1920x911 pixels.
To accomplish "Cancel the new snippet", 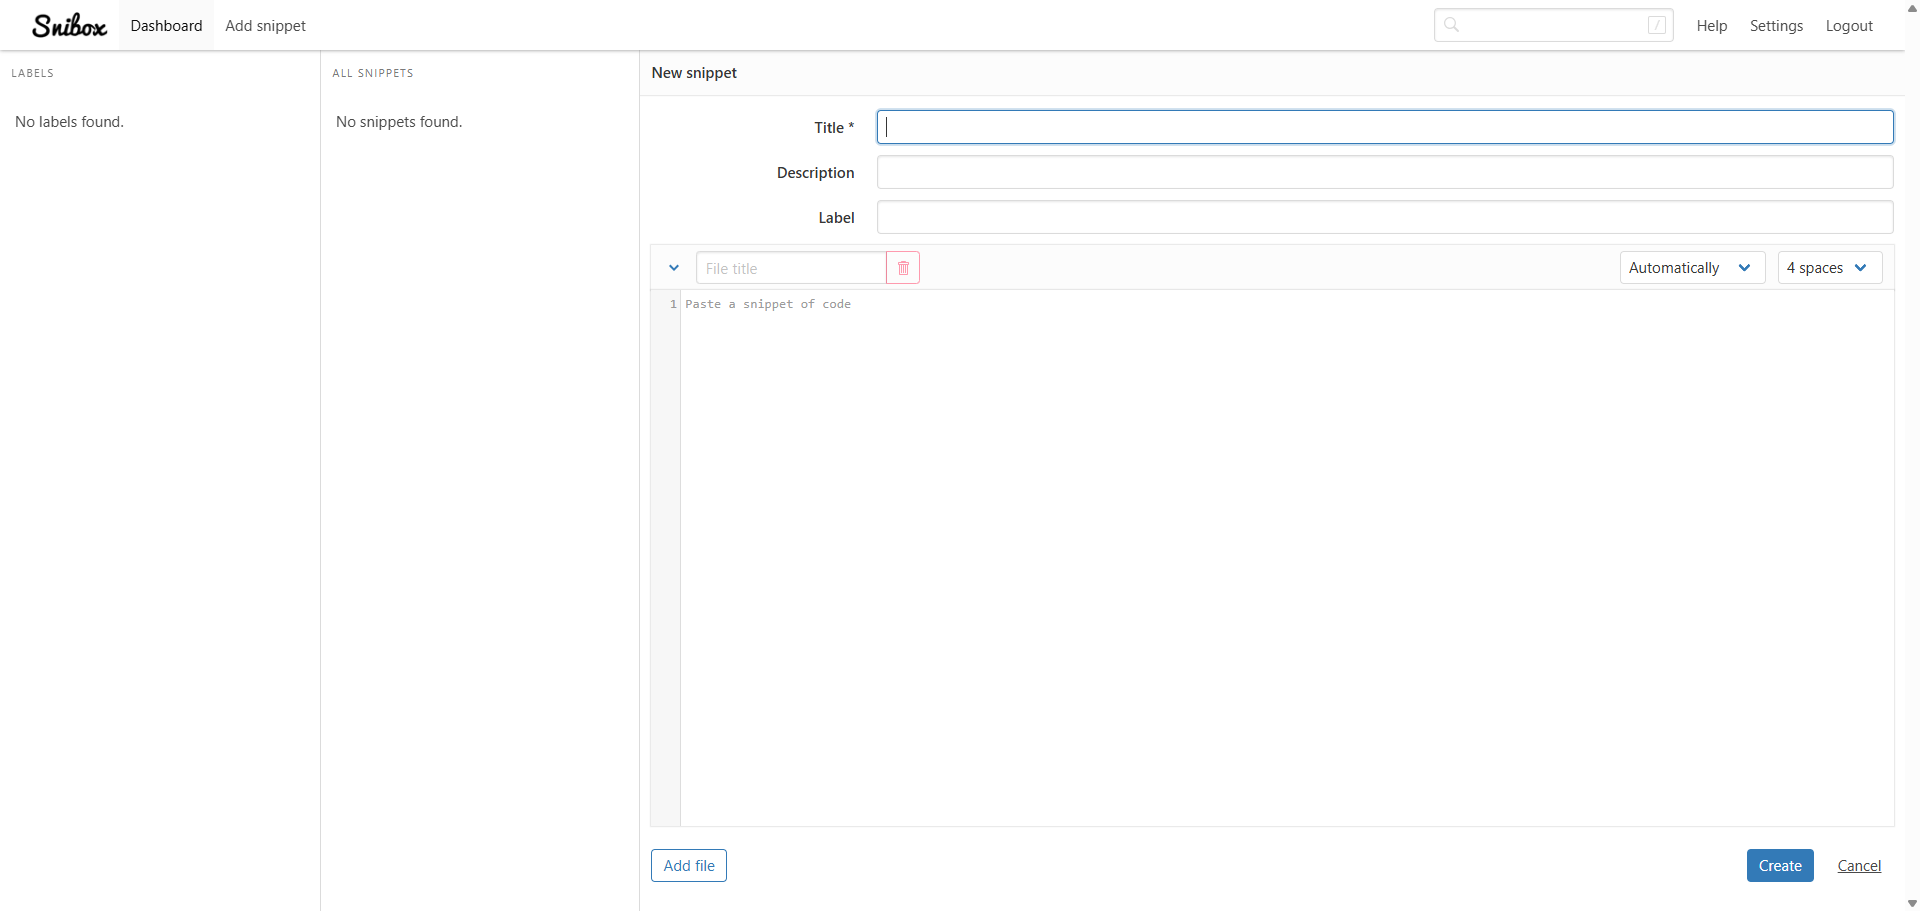I will (x=1859, y=866).
